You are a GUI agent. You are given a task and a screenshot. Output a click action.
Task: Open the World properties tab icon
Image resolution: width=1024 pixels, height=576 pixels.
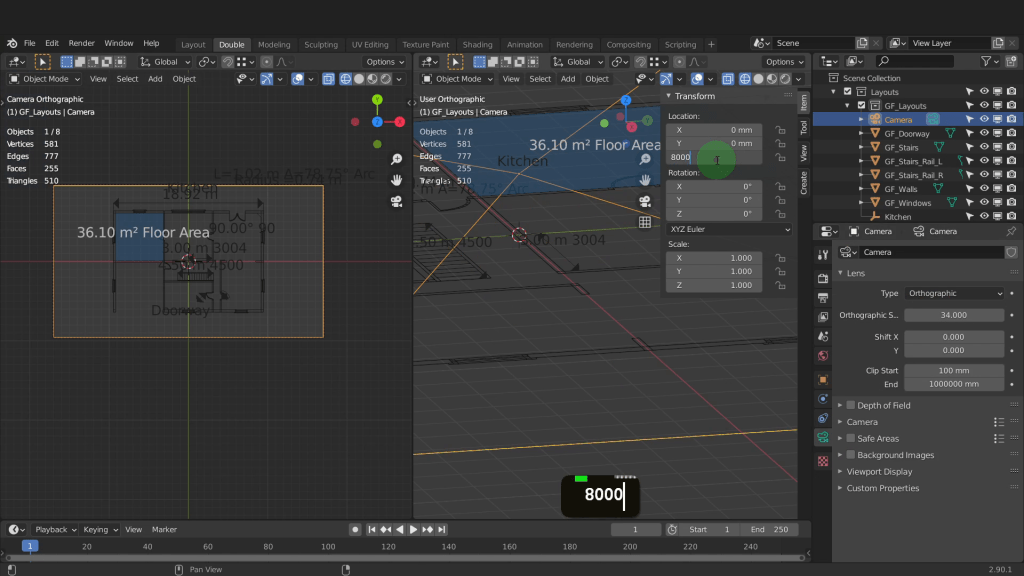pos(823,356)
